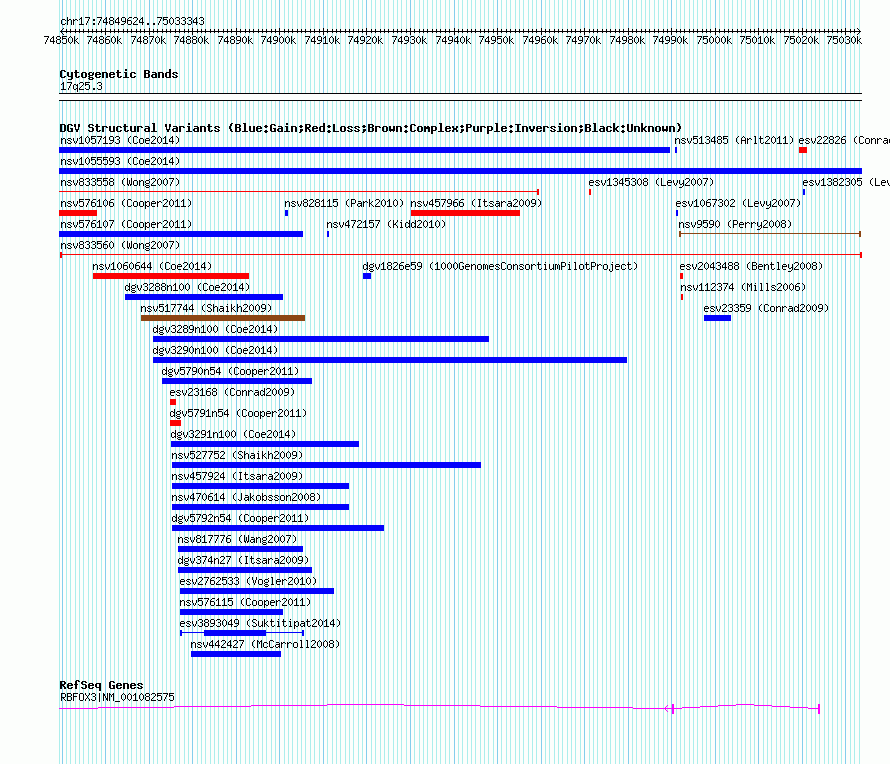The width and height of the screenshot is (890, 764).
Task: Click the nsv576115 (Cooper2011) label
Action: click(245, 602)
